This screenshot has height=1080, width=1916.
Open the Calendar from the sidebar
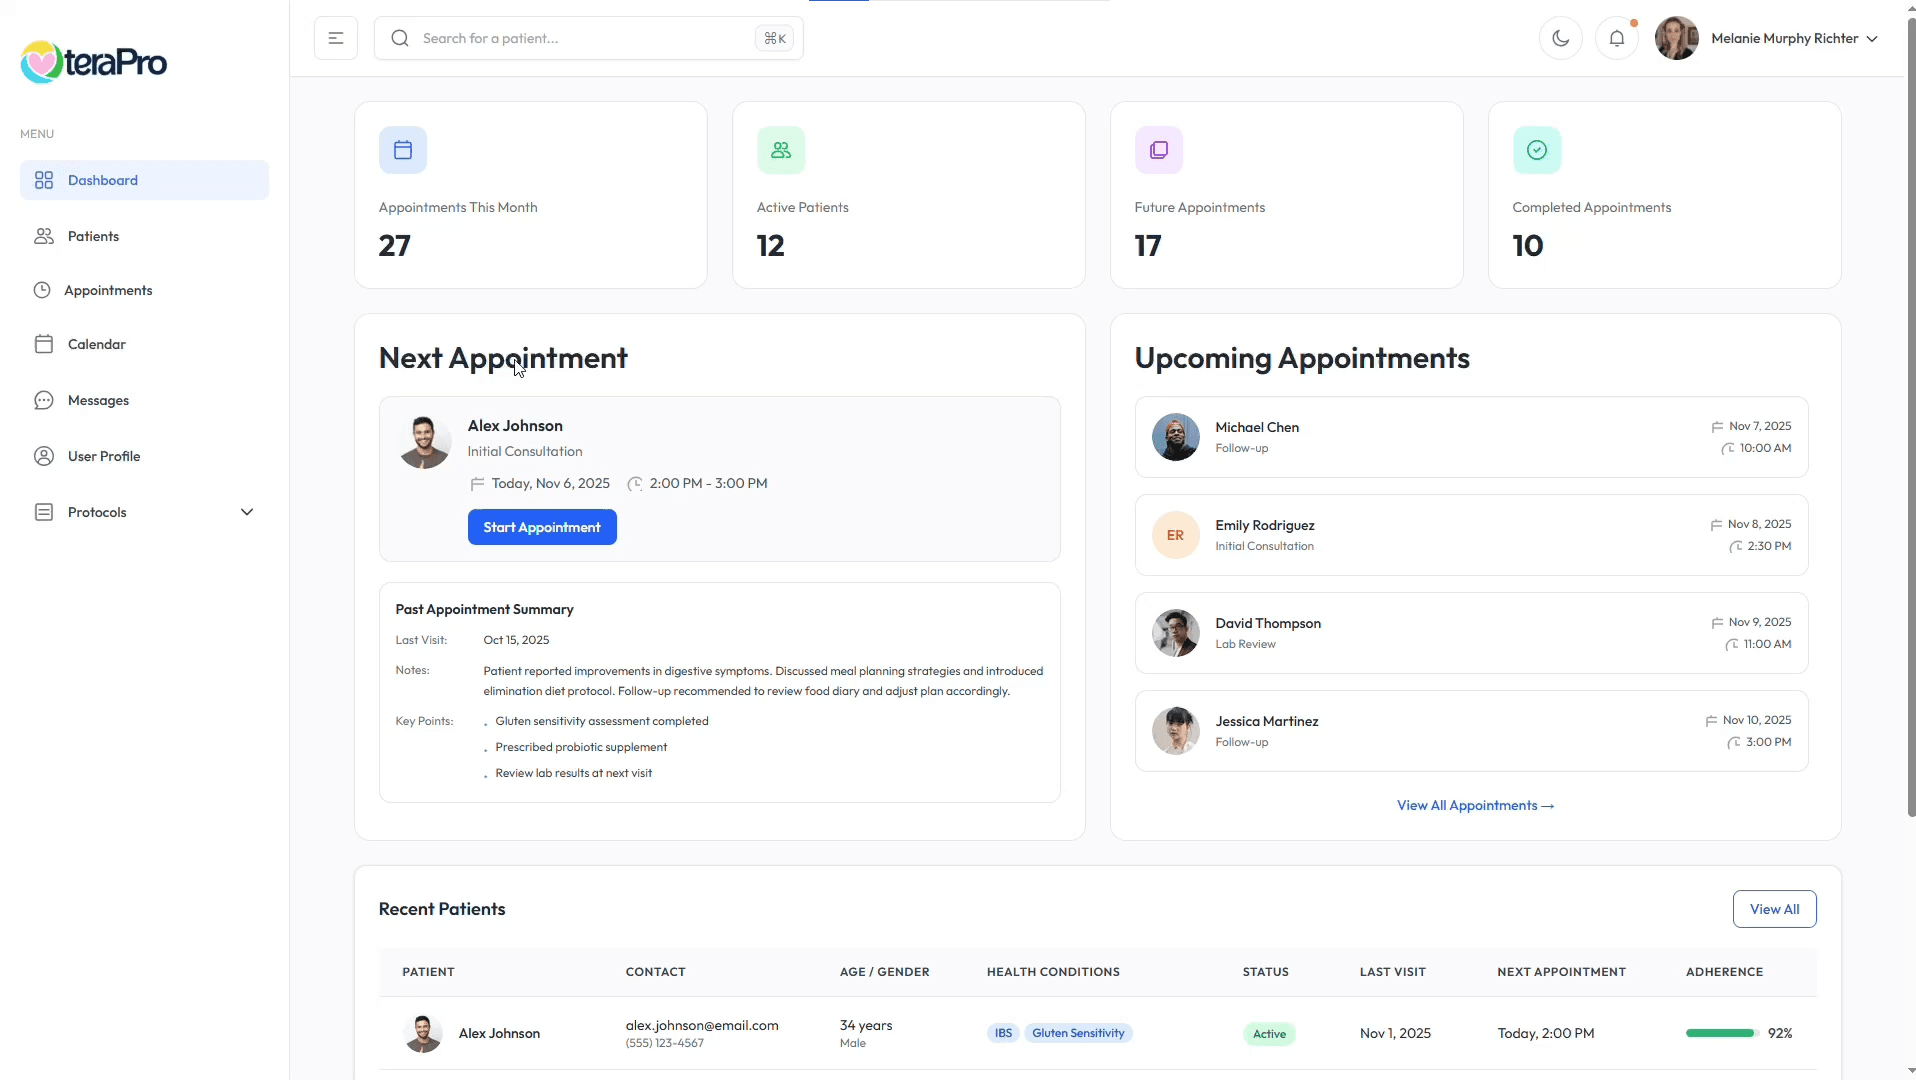click(95, 343)
